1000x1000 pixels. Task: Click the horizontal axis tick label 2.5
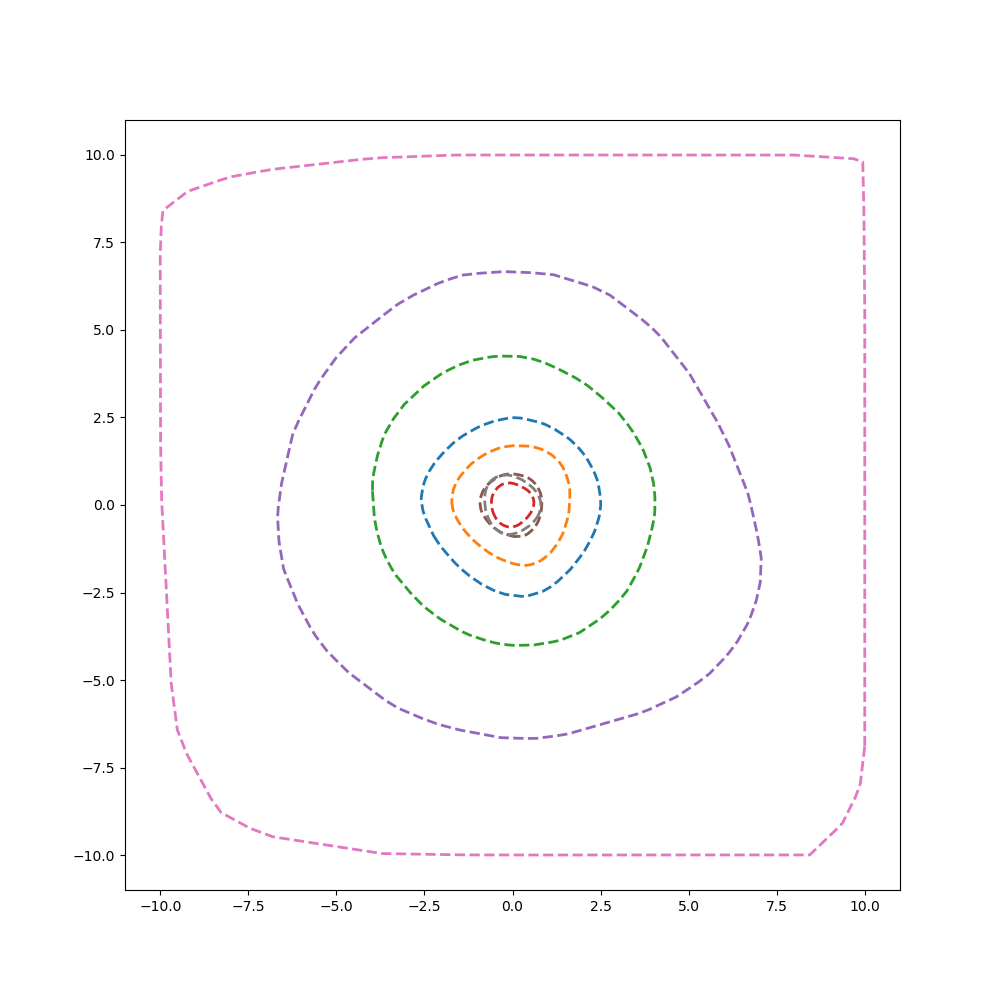point(601,906)
